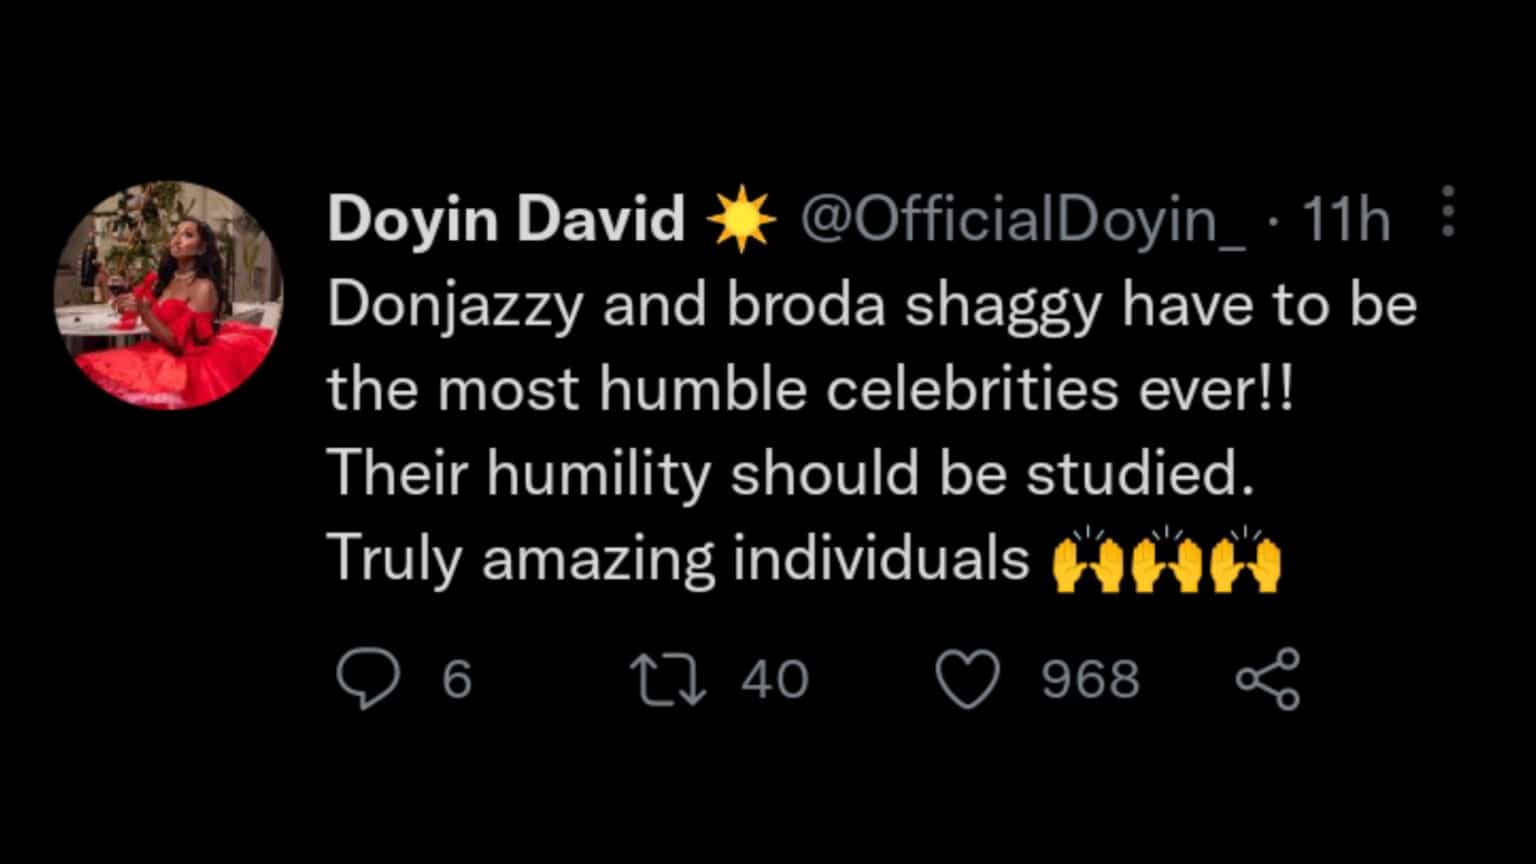
Task: Click the retweet count of 40
Action: pyautogui.click(x=775, y=679)
